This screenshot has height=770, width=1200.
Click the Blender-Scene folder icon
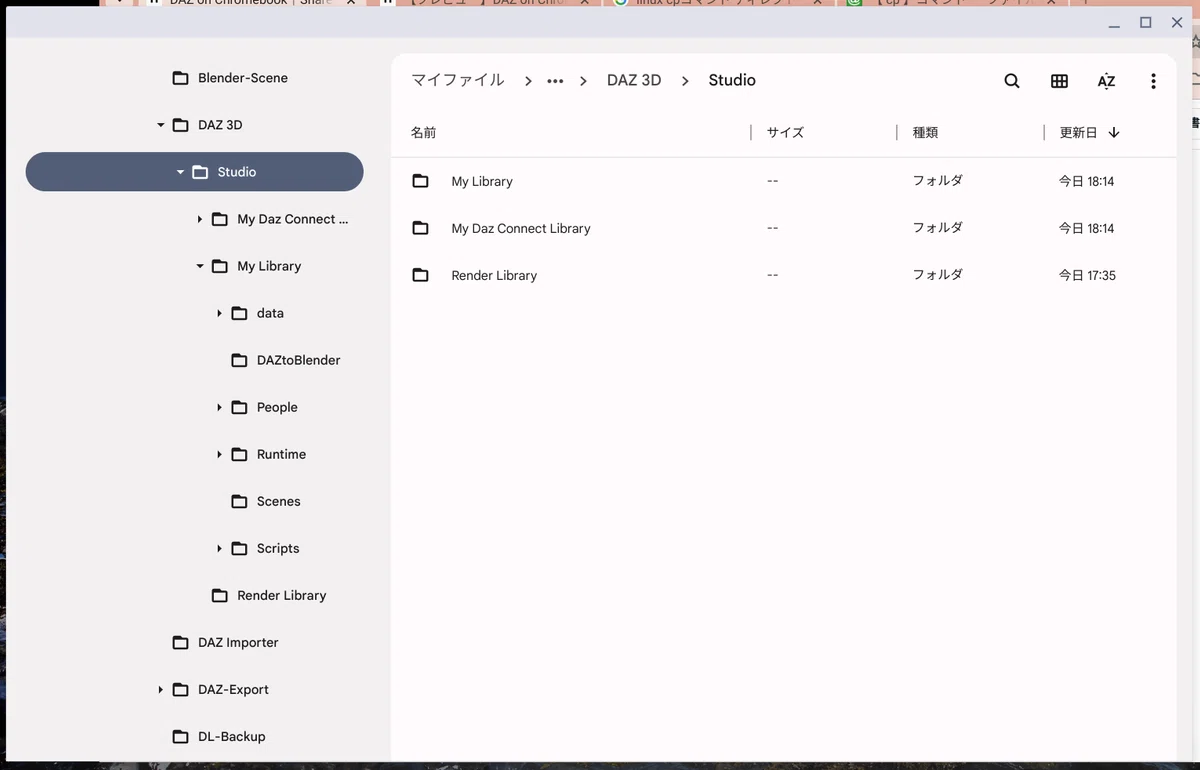tap(180, 78)
